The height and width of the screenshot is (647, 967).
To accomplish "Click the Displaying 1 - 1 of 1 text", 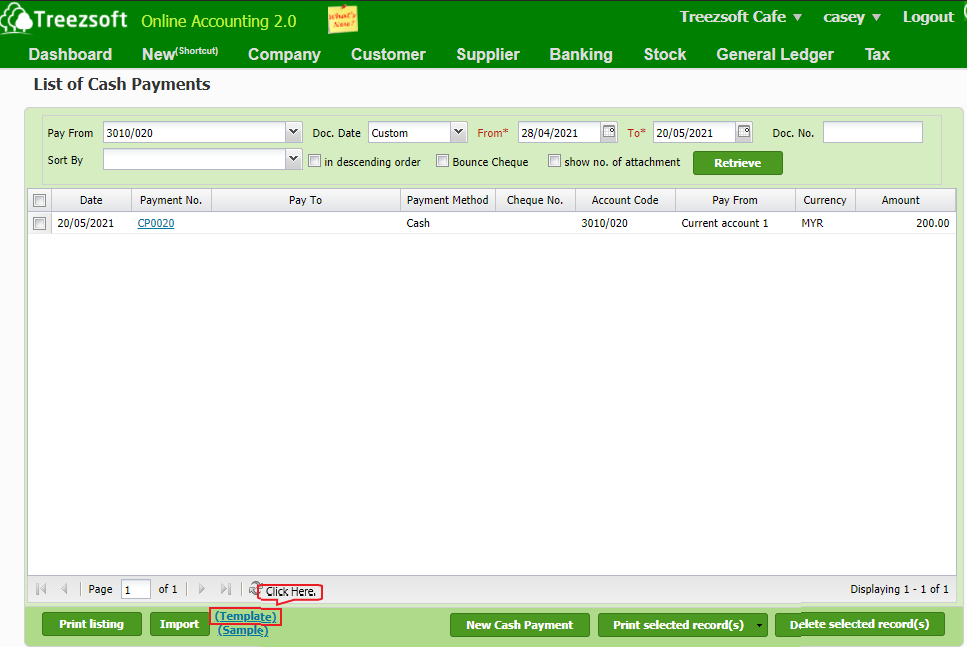I will (899, 589).
